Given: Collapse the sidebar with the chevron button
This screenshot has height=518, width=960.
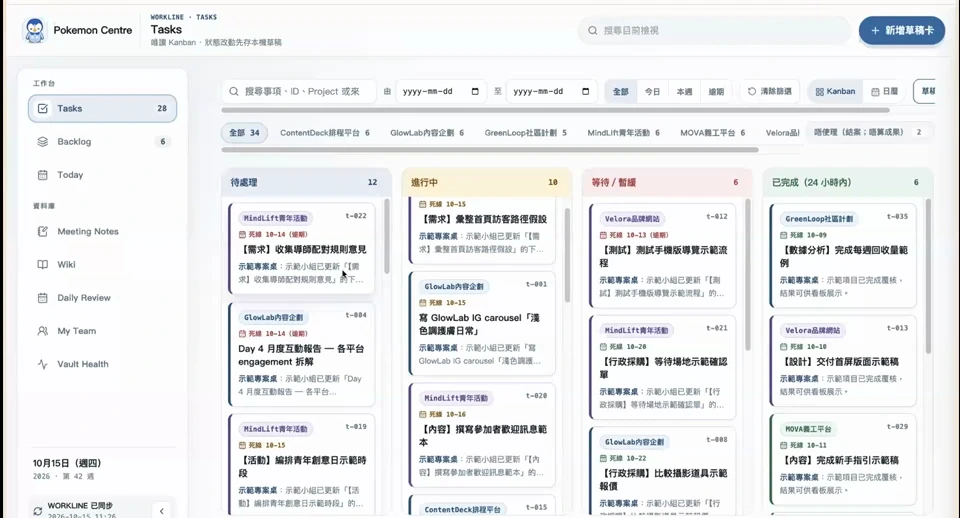Looking at the screenshot, I should coord(162,511).
